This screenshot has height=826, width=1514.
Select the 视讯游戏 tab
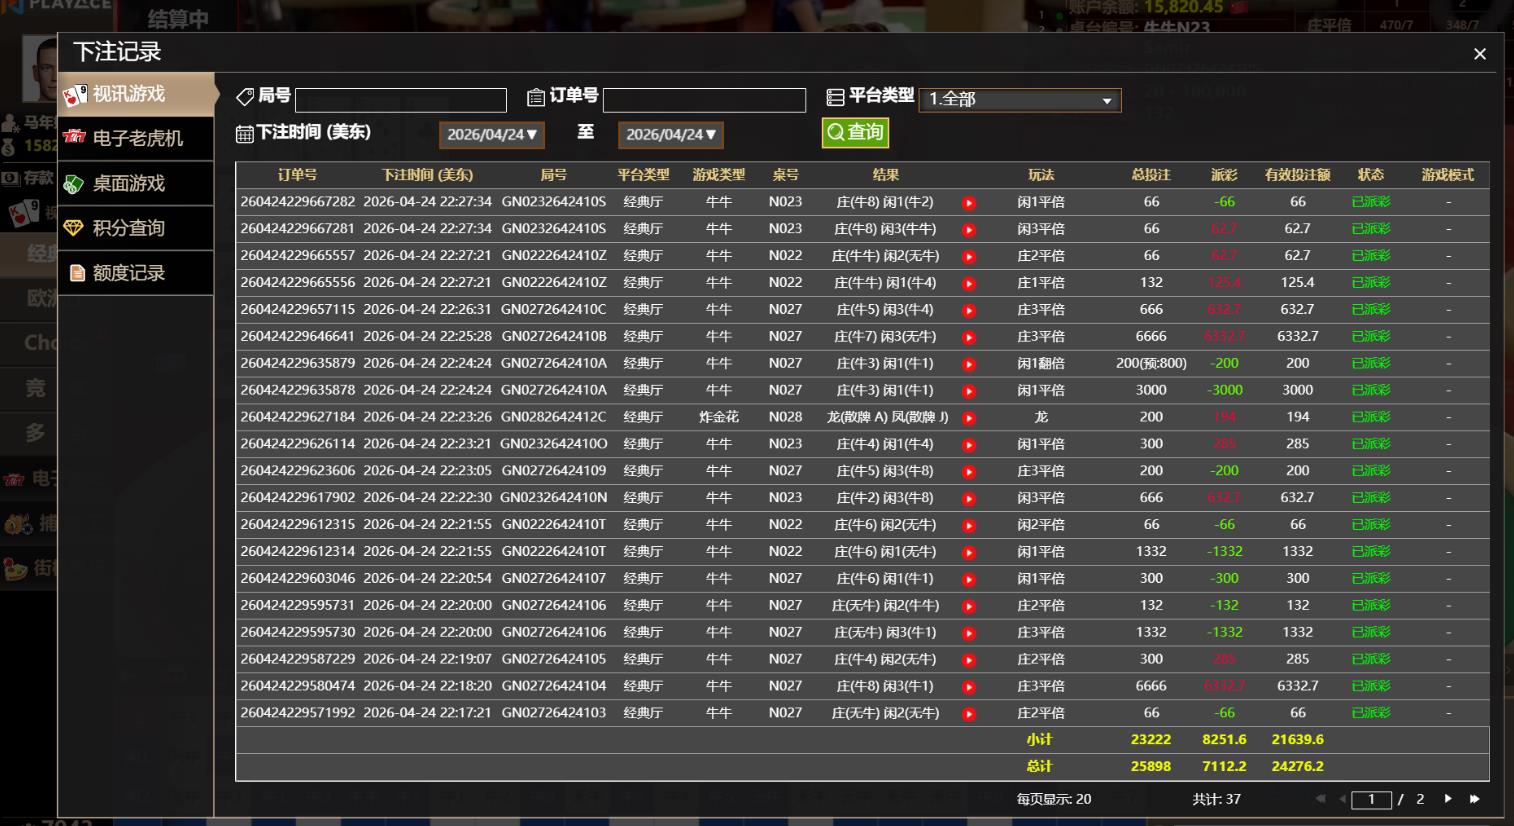click(136, 94)
